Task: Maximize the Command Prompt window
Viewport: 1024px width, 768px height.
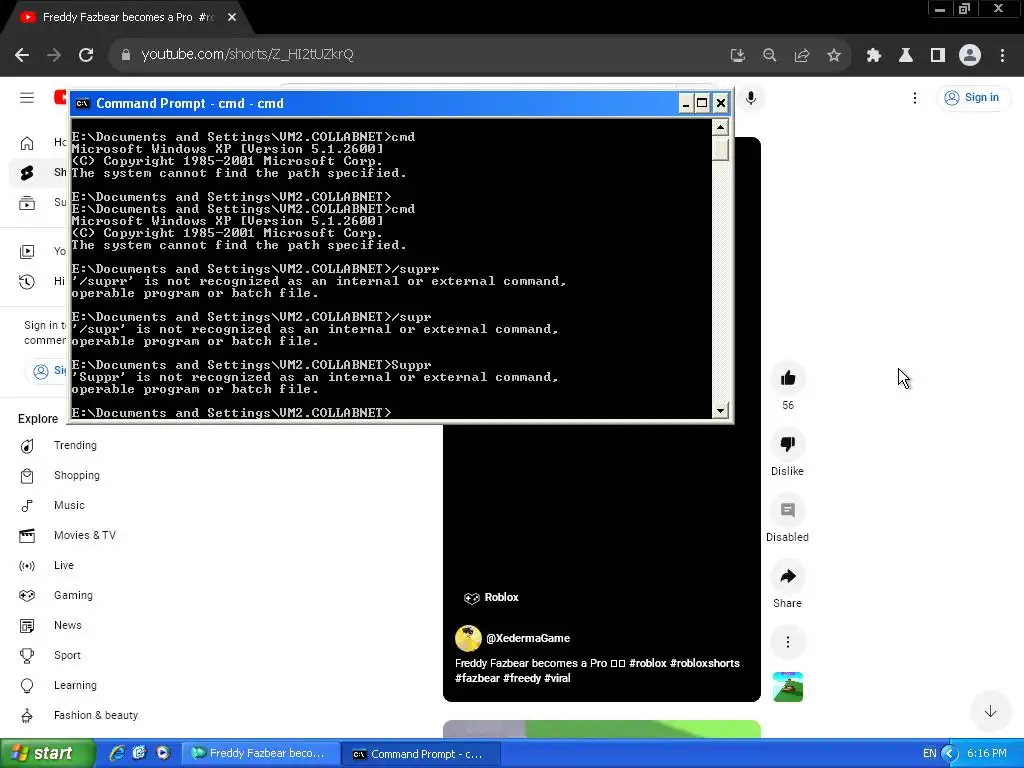Action: tap(702, 103)
